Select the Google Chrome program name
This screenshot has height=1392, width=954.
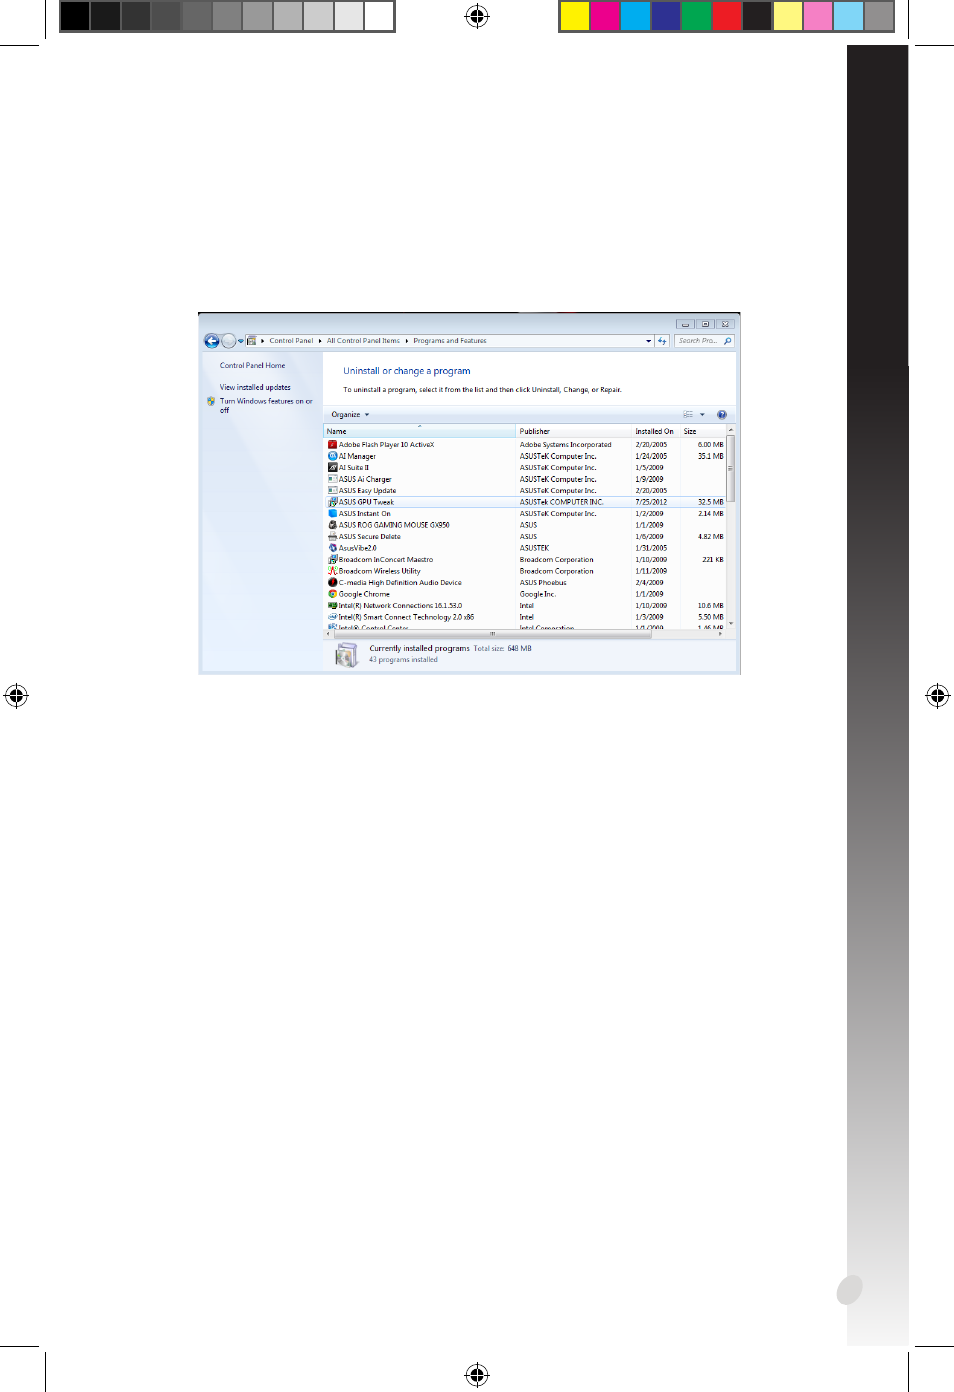tap(364, 595)
